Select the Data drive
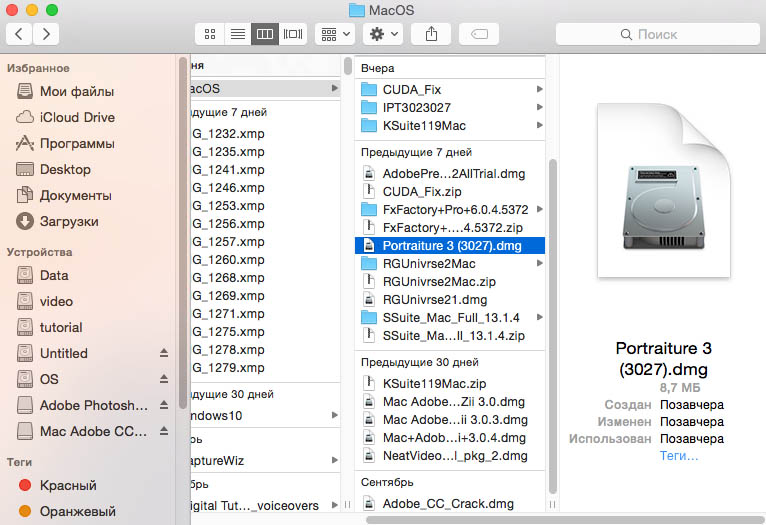The width and height of the screenshot is (766, 525). pyautogui.click(x=54, y=275)
